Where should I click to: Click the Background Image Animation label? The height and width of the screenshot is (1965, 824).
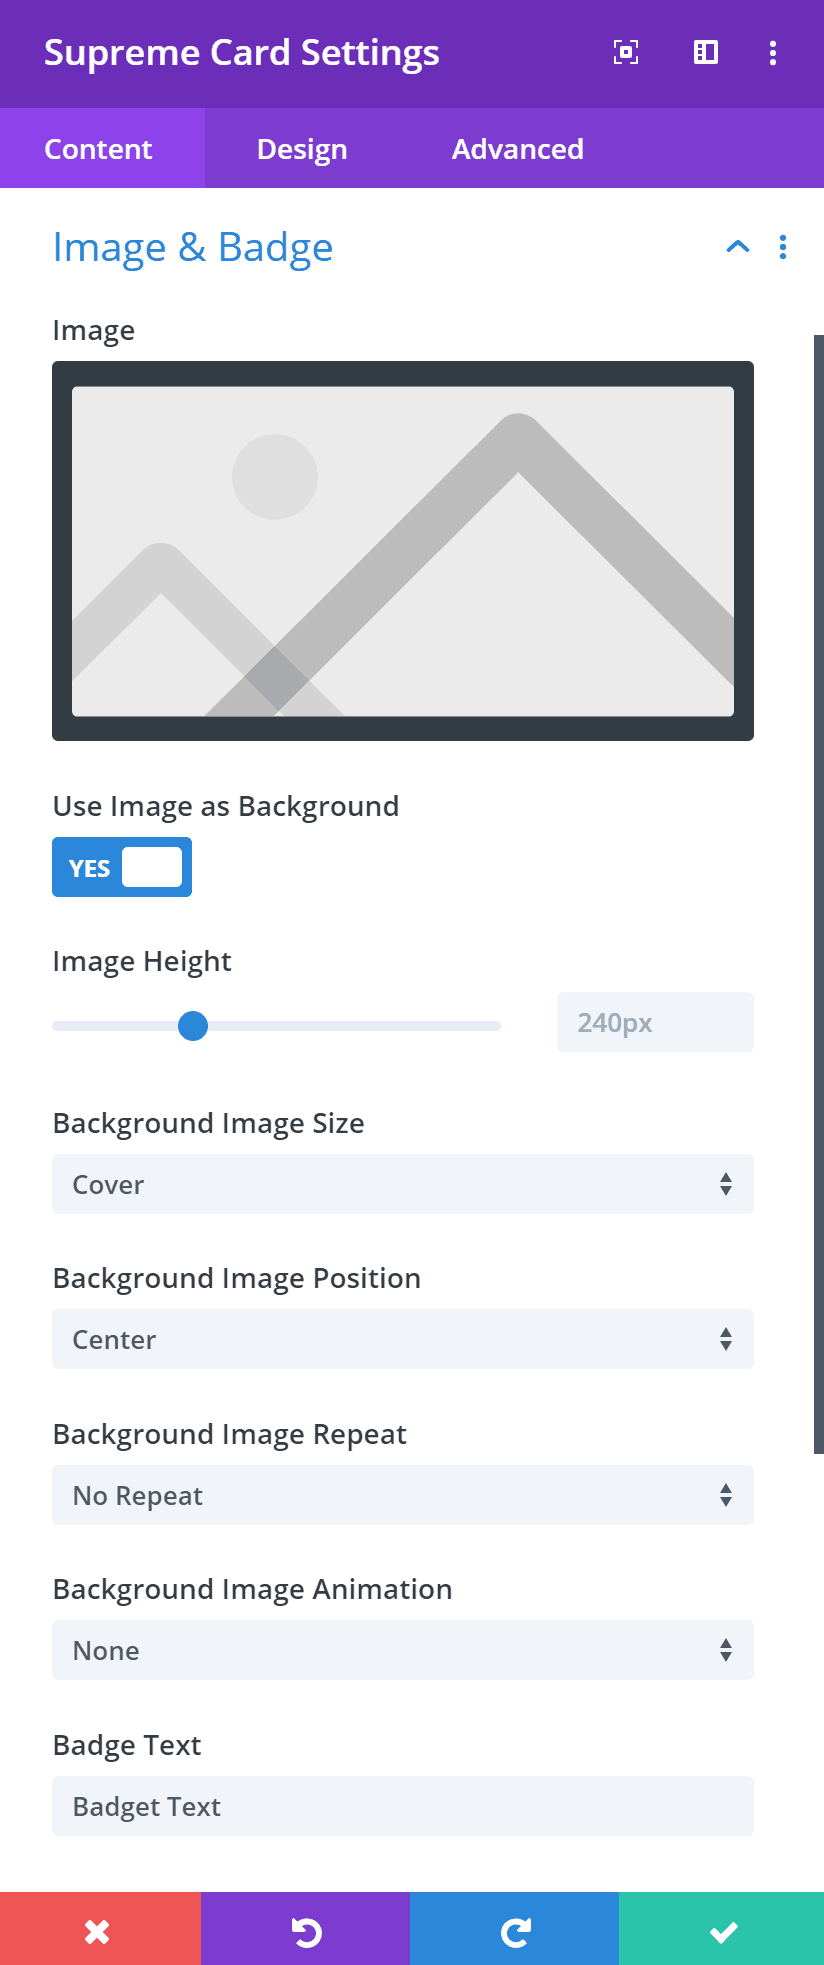coord(253,1589)
